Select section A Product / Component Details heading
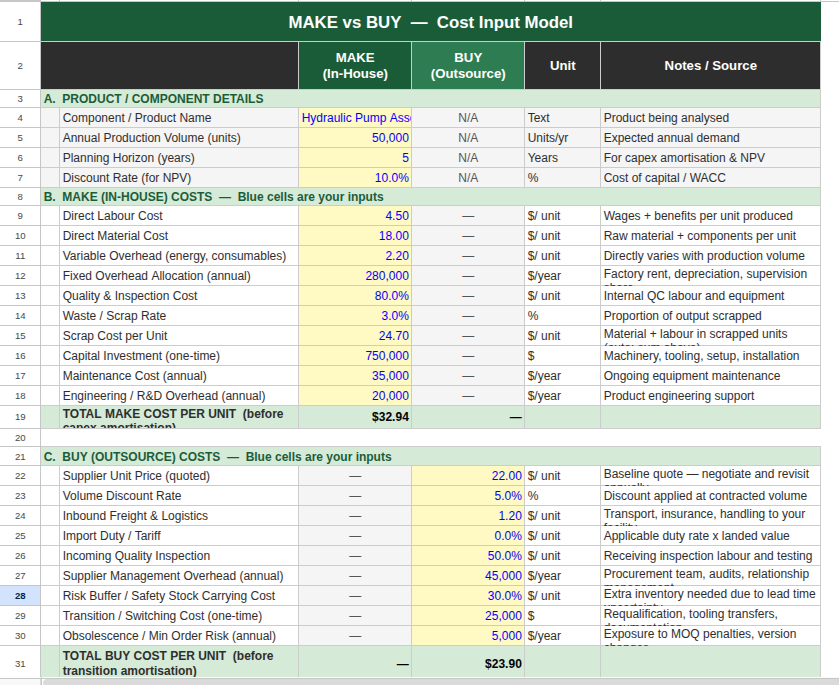Image resolution: width=839 pixels, height=685 pixels. 430,99
